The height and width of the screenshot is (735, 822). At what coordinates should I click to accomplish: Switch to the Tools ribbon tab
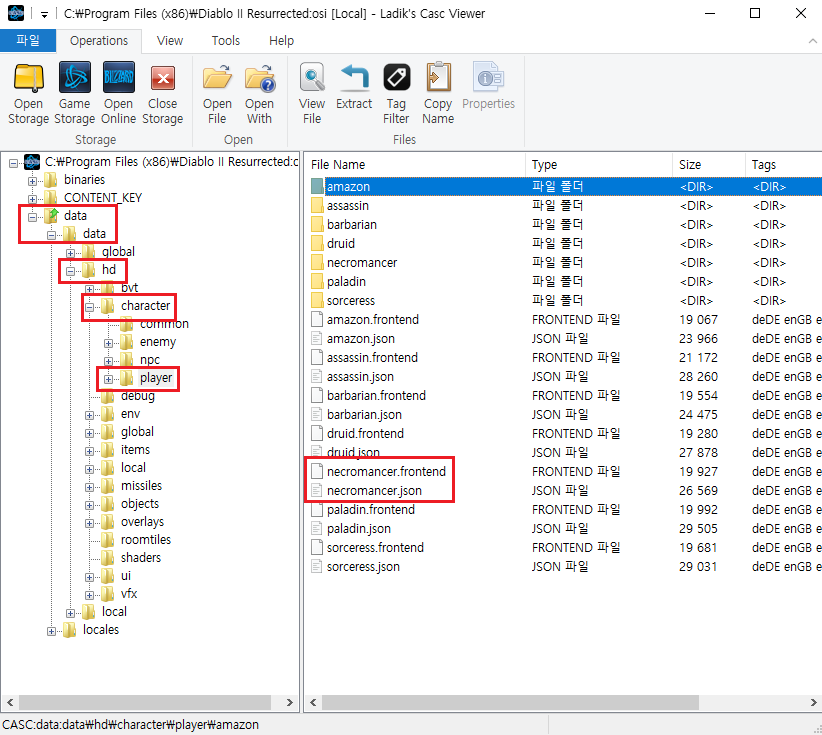(x=225, y=40)
